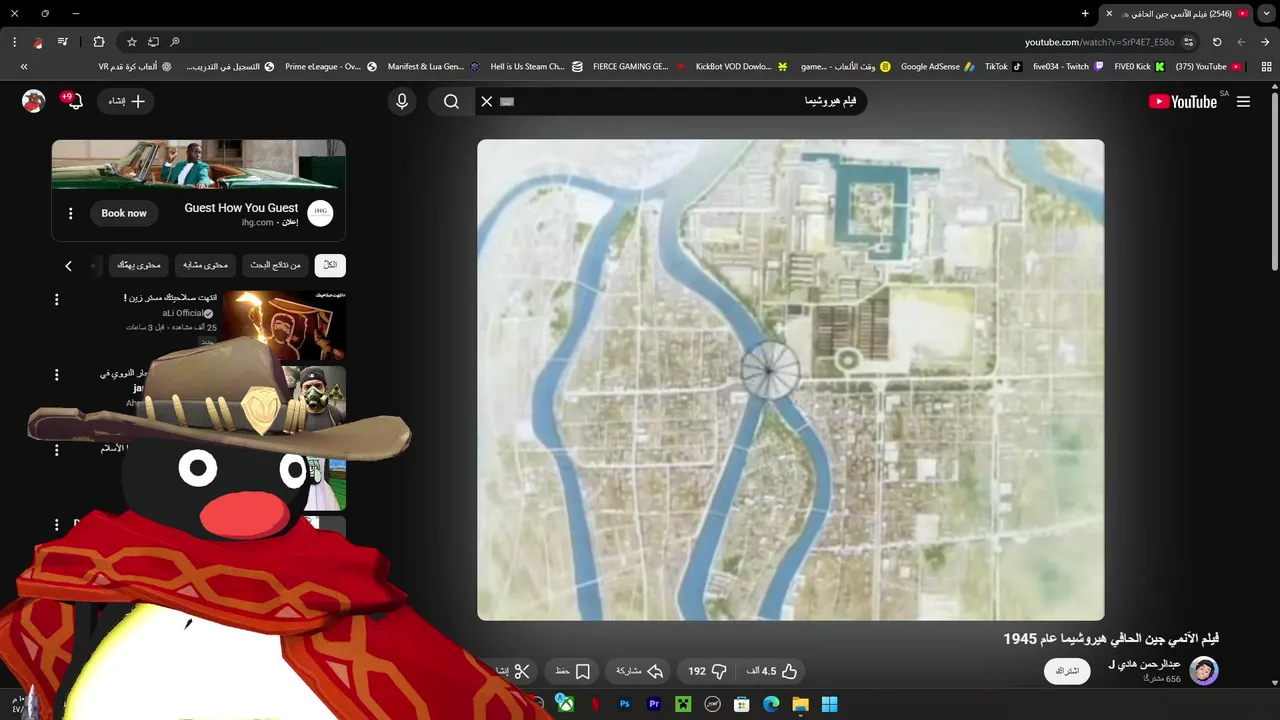Open the (375) YouTube bookmark

1208,67
